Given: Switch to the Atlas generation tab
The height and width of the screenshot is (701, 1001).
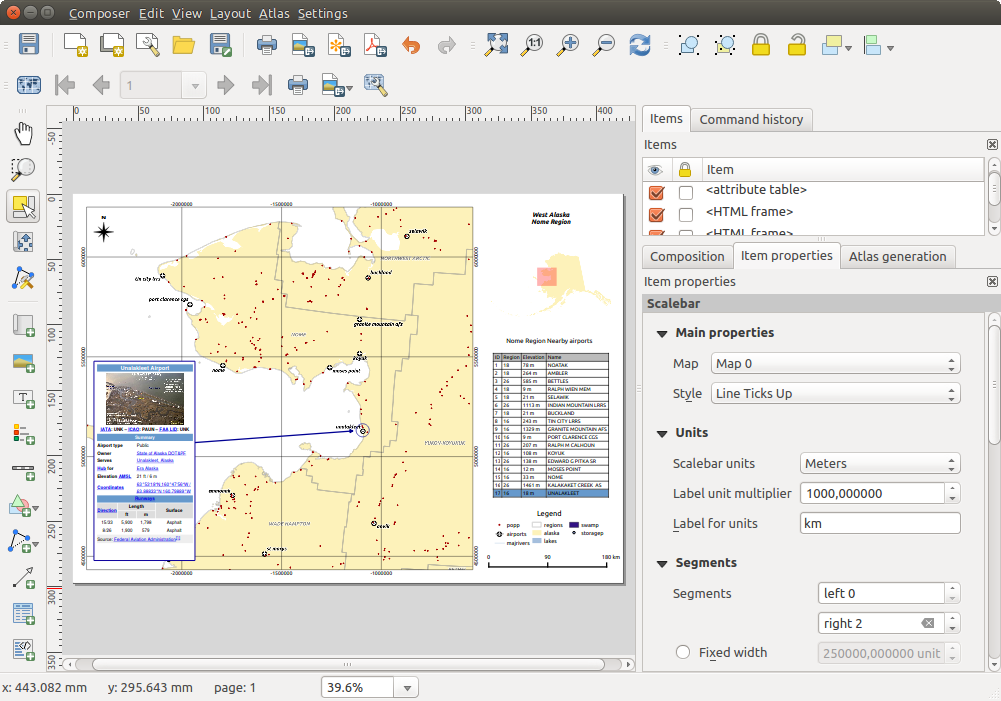Looking at the screenshot, I should [x=897, y=256].
